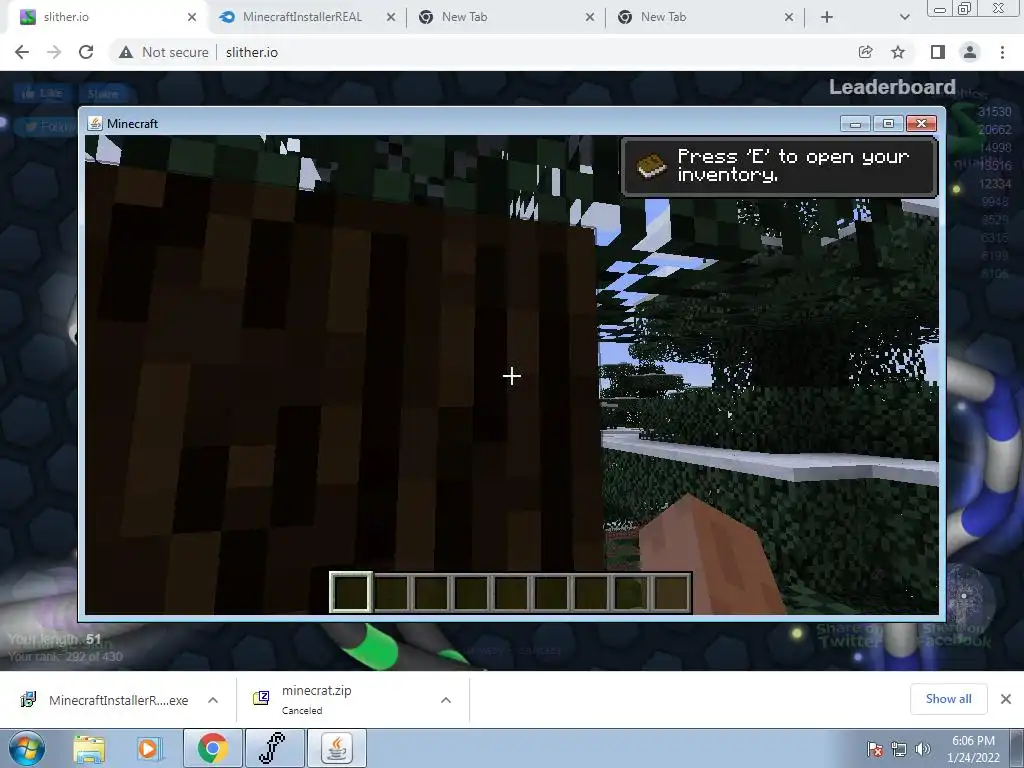The height and width of the screenshot is (768, 1024).
Task: Expand options for MinecraftInstallerR....exe download
Action: (213, 700)
